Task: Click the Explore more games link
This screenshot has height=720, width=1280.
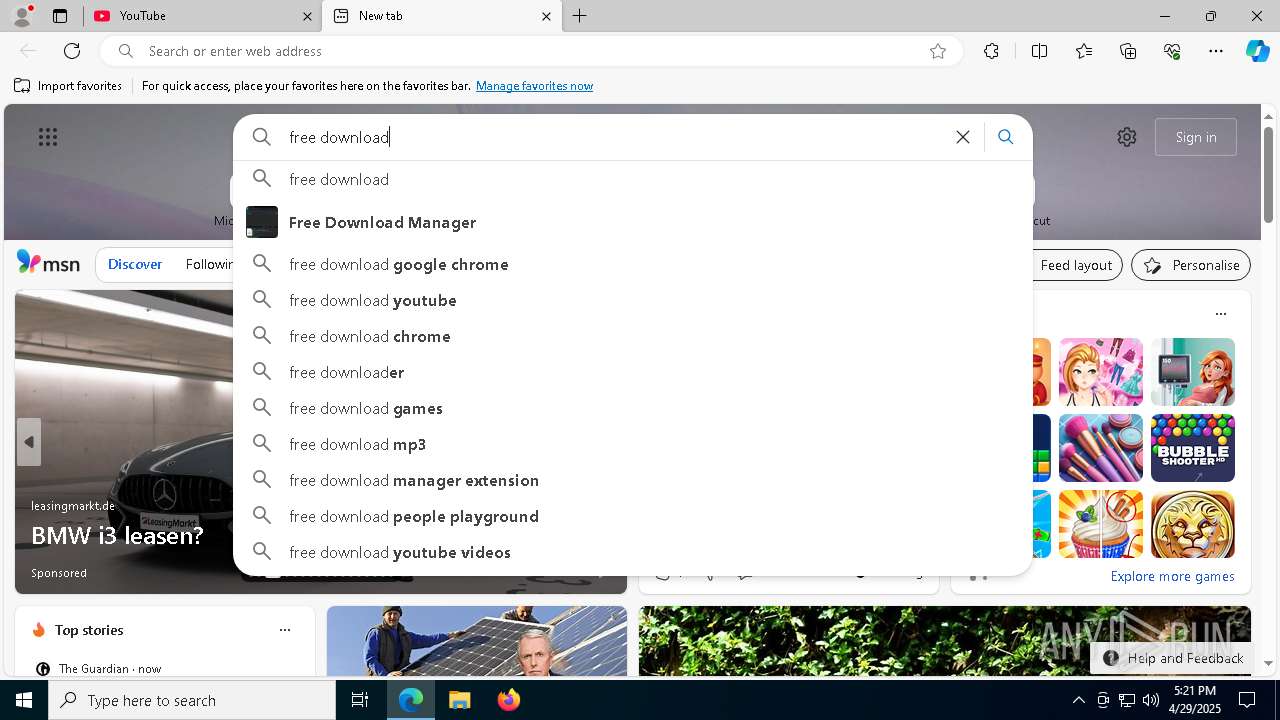Action: [1172, 576]
